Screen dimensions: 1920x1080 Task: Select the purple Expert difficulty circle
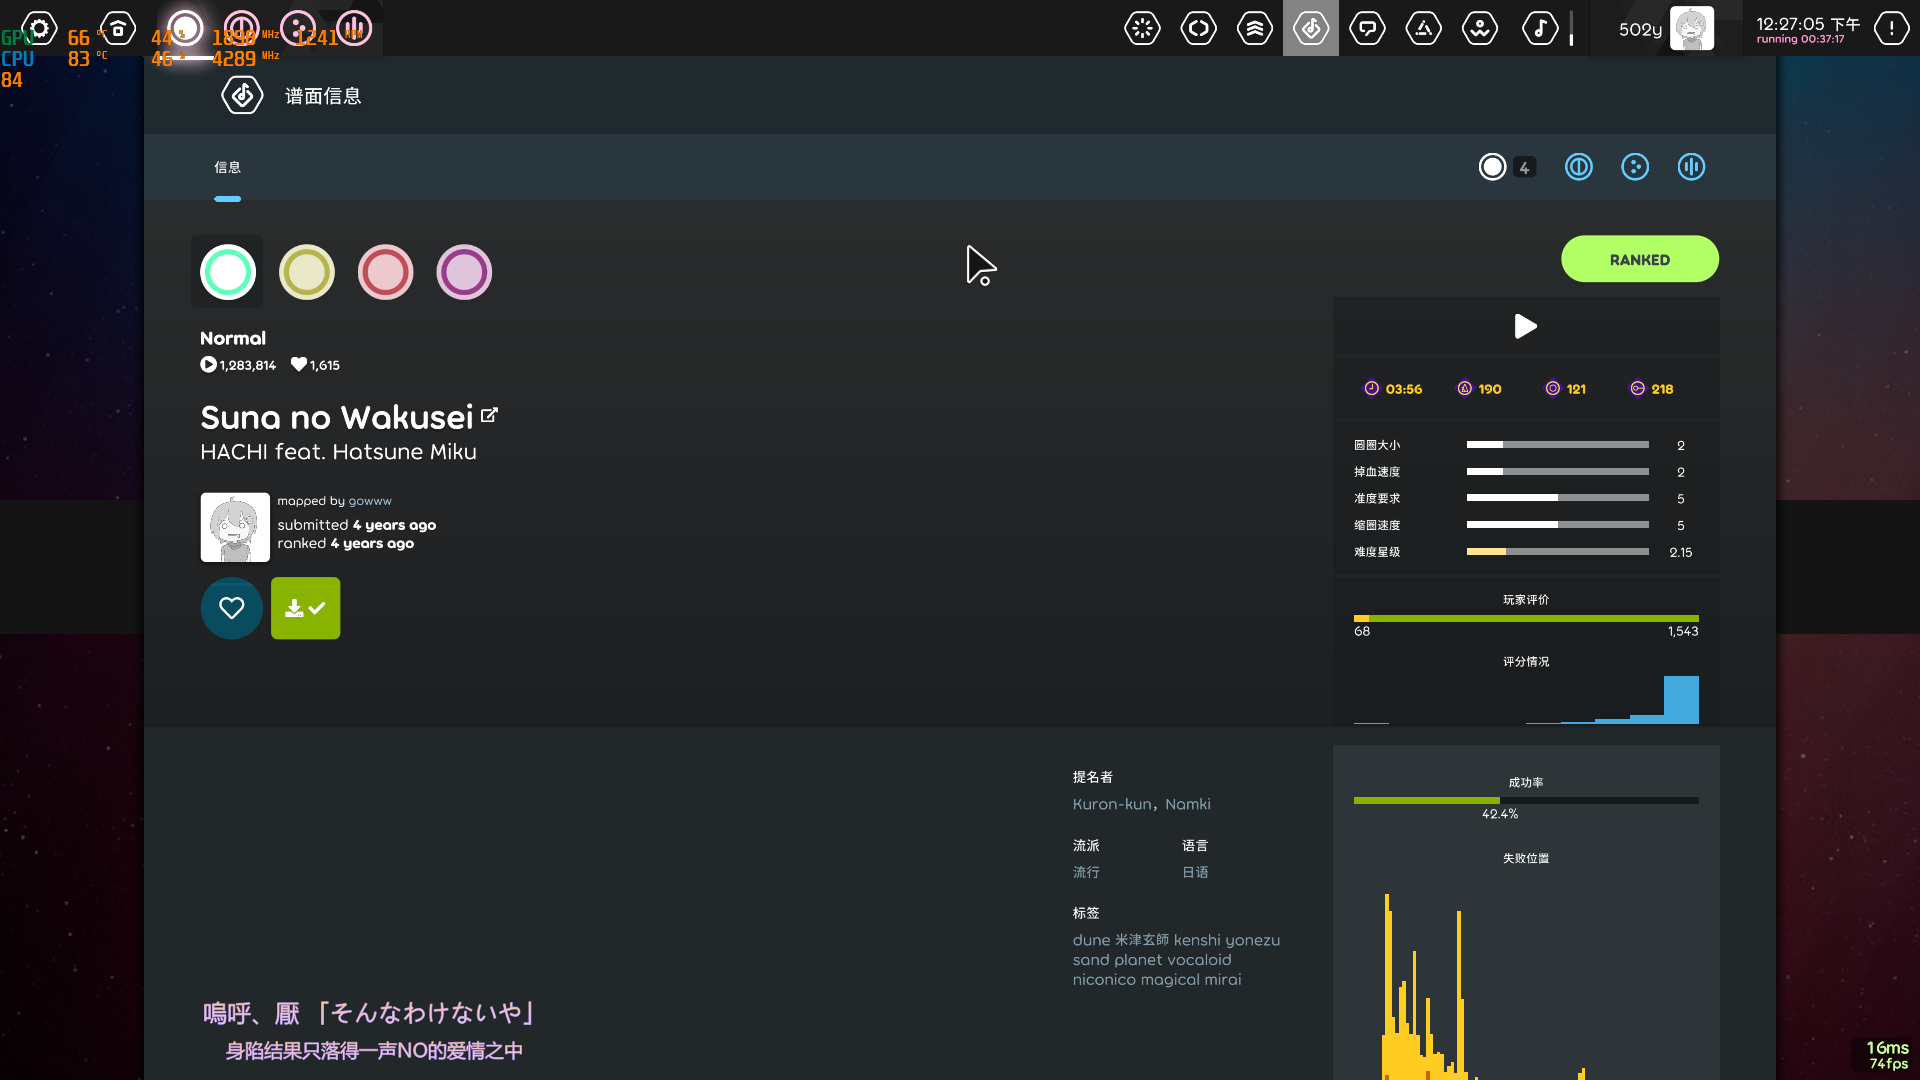(464, 271)
